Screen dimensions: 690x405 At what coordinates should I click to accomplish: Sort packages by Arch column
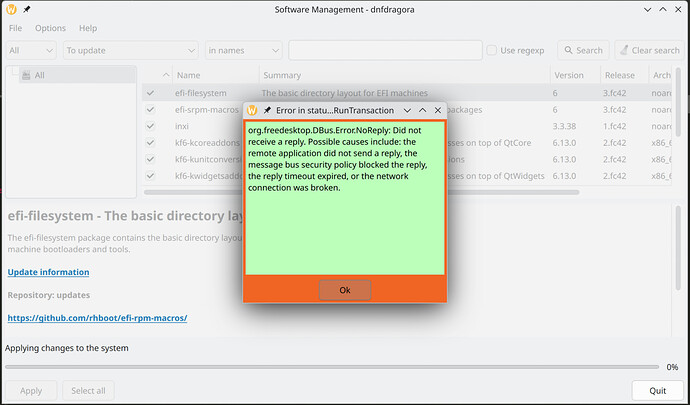661,75
